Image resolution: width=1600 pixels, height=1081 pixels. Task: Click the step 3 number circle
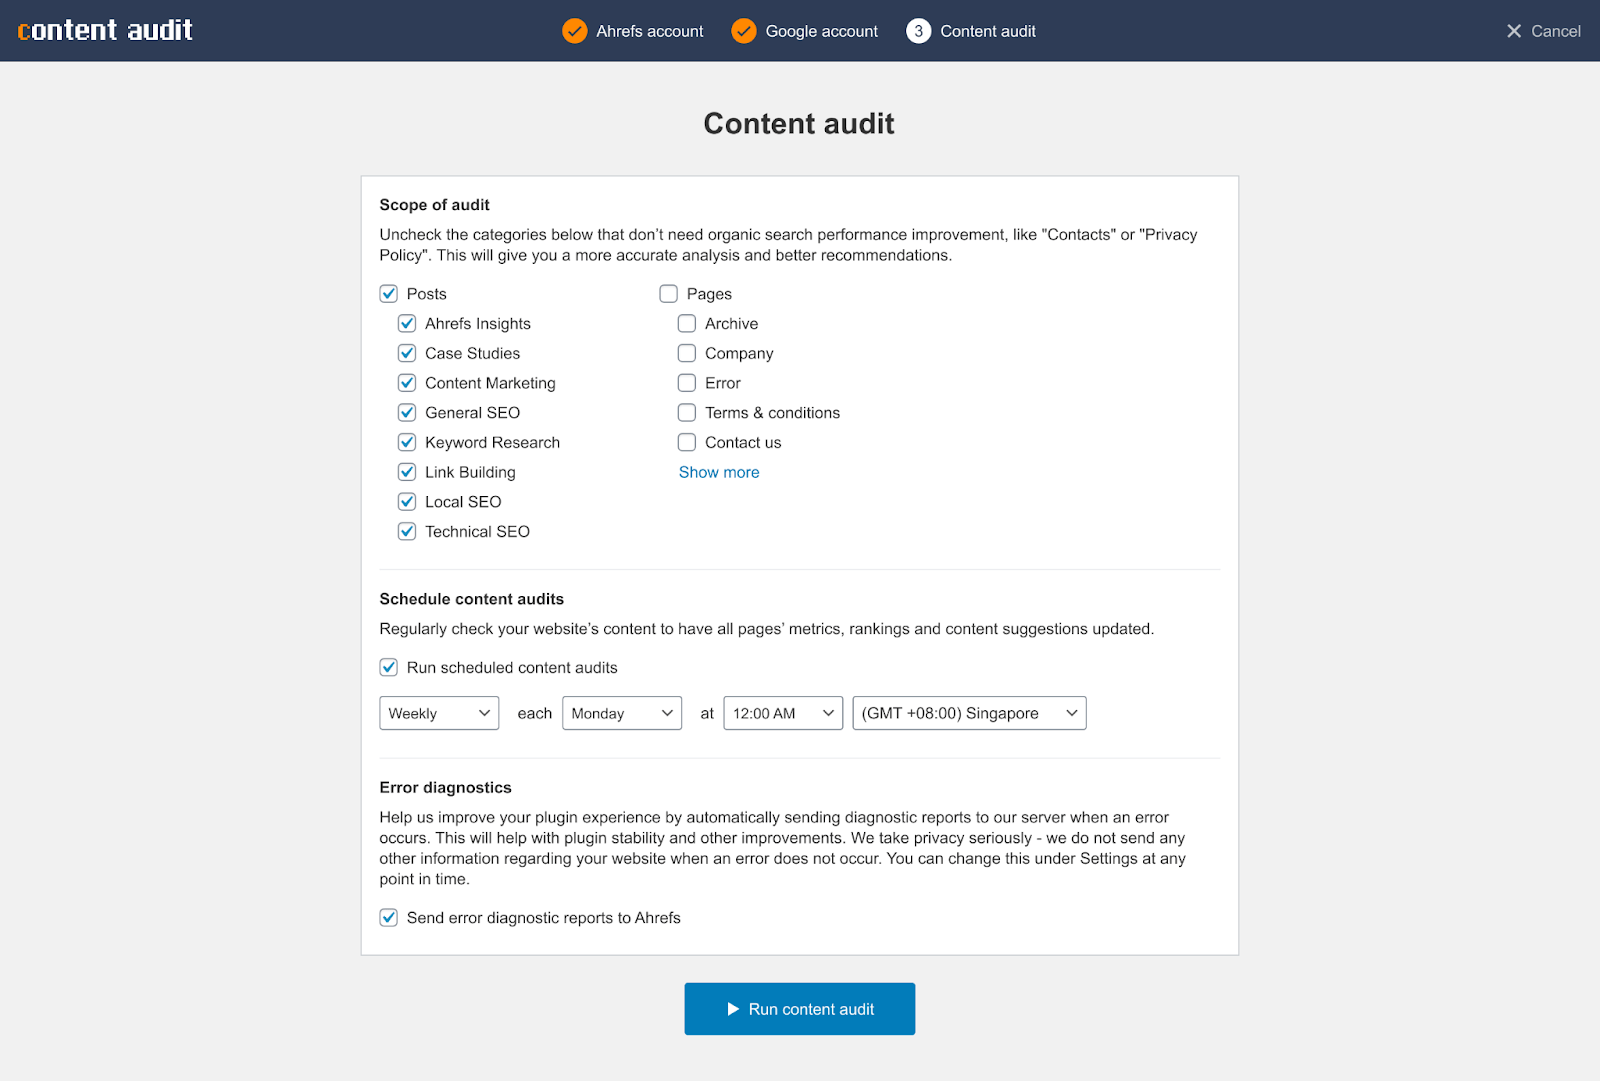[x=918, y=31]
